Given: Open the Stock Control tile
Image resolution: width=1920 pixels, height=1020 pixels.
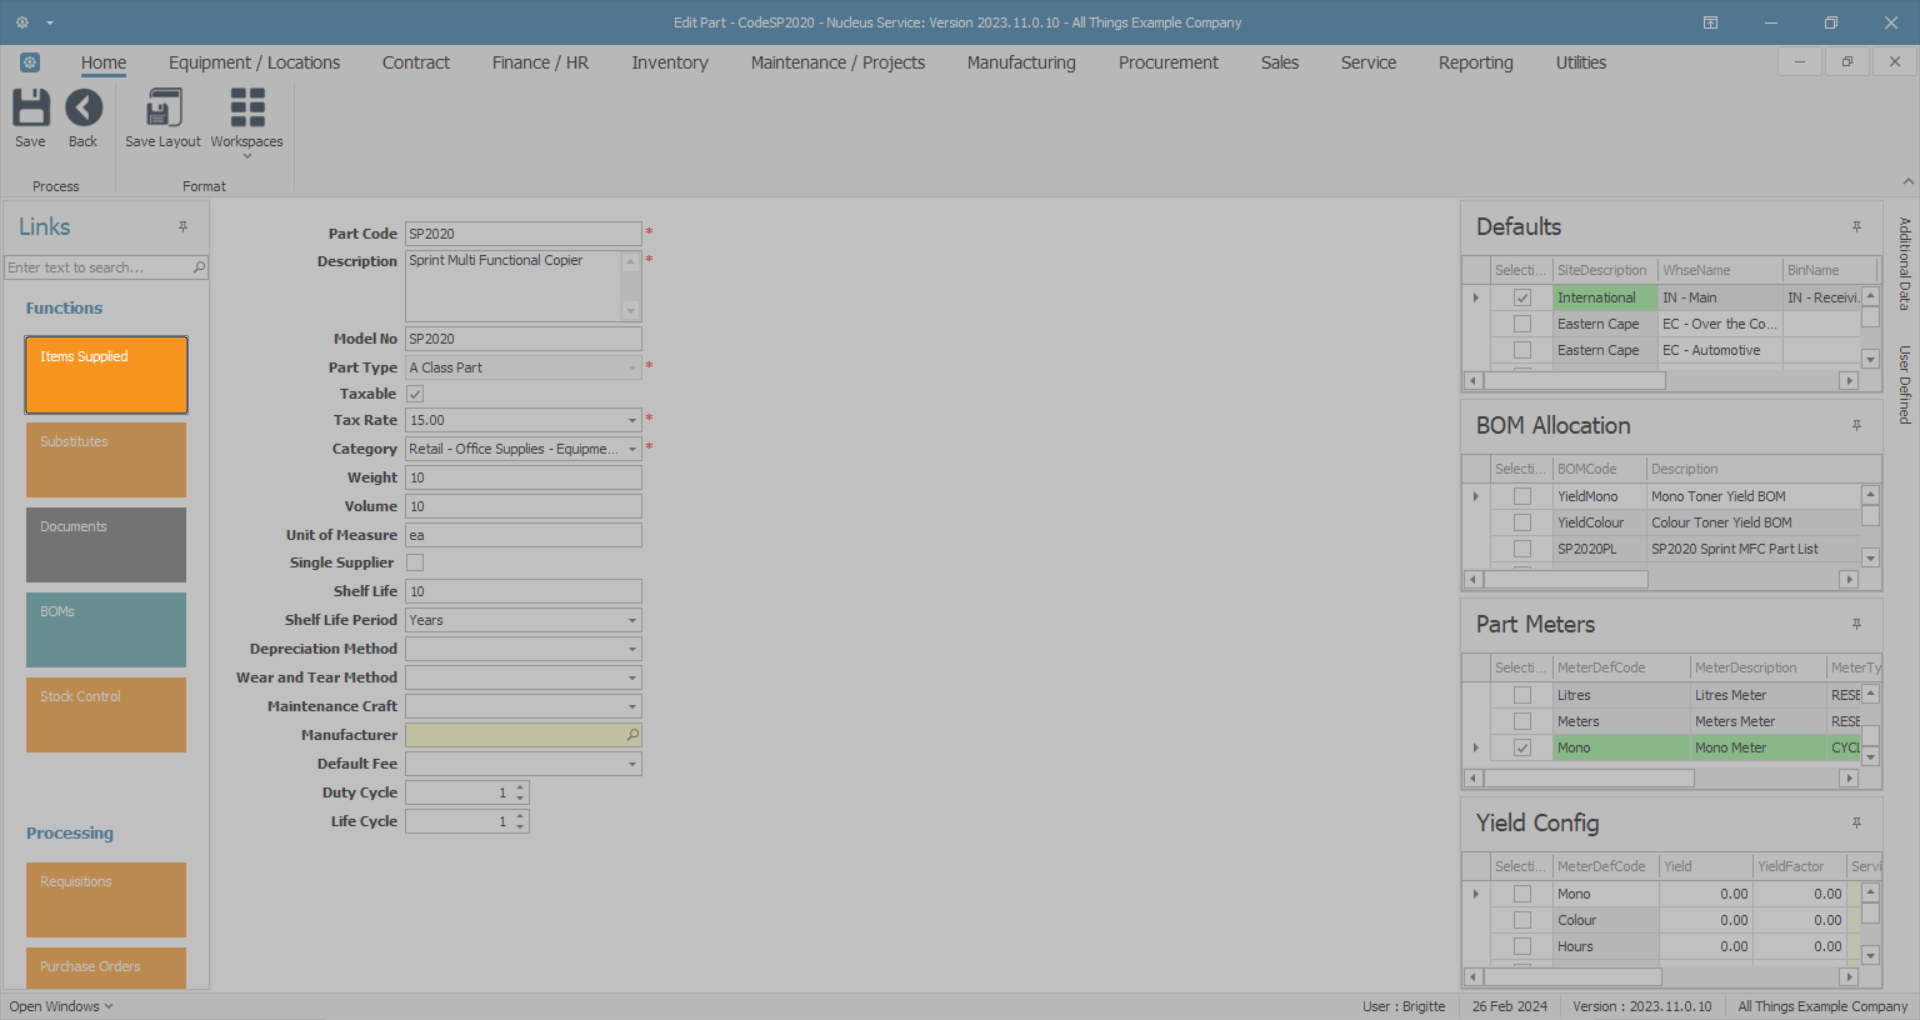Looking at the screenshot, I should tap(106, 715).
